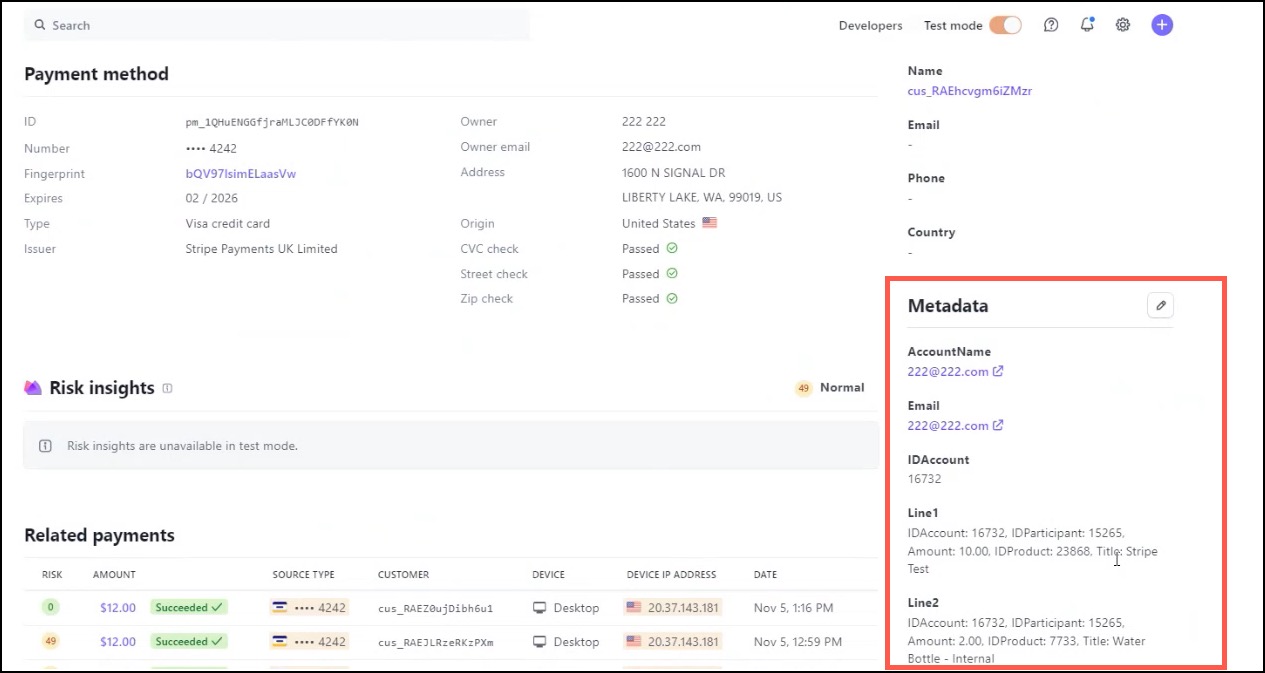Click the Radar Risk insights logo
This screenshot has height=673, width=1265.
point(33,388)
